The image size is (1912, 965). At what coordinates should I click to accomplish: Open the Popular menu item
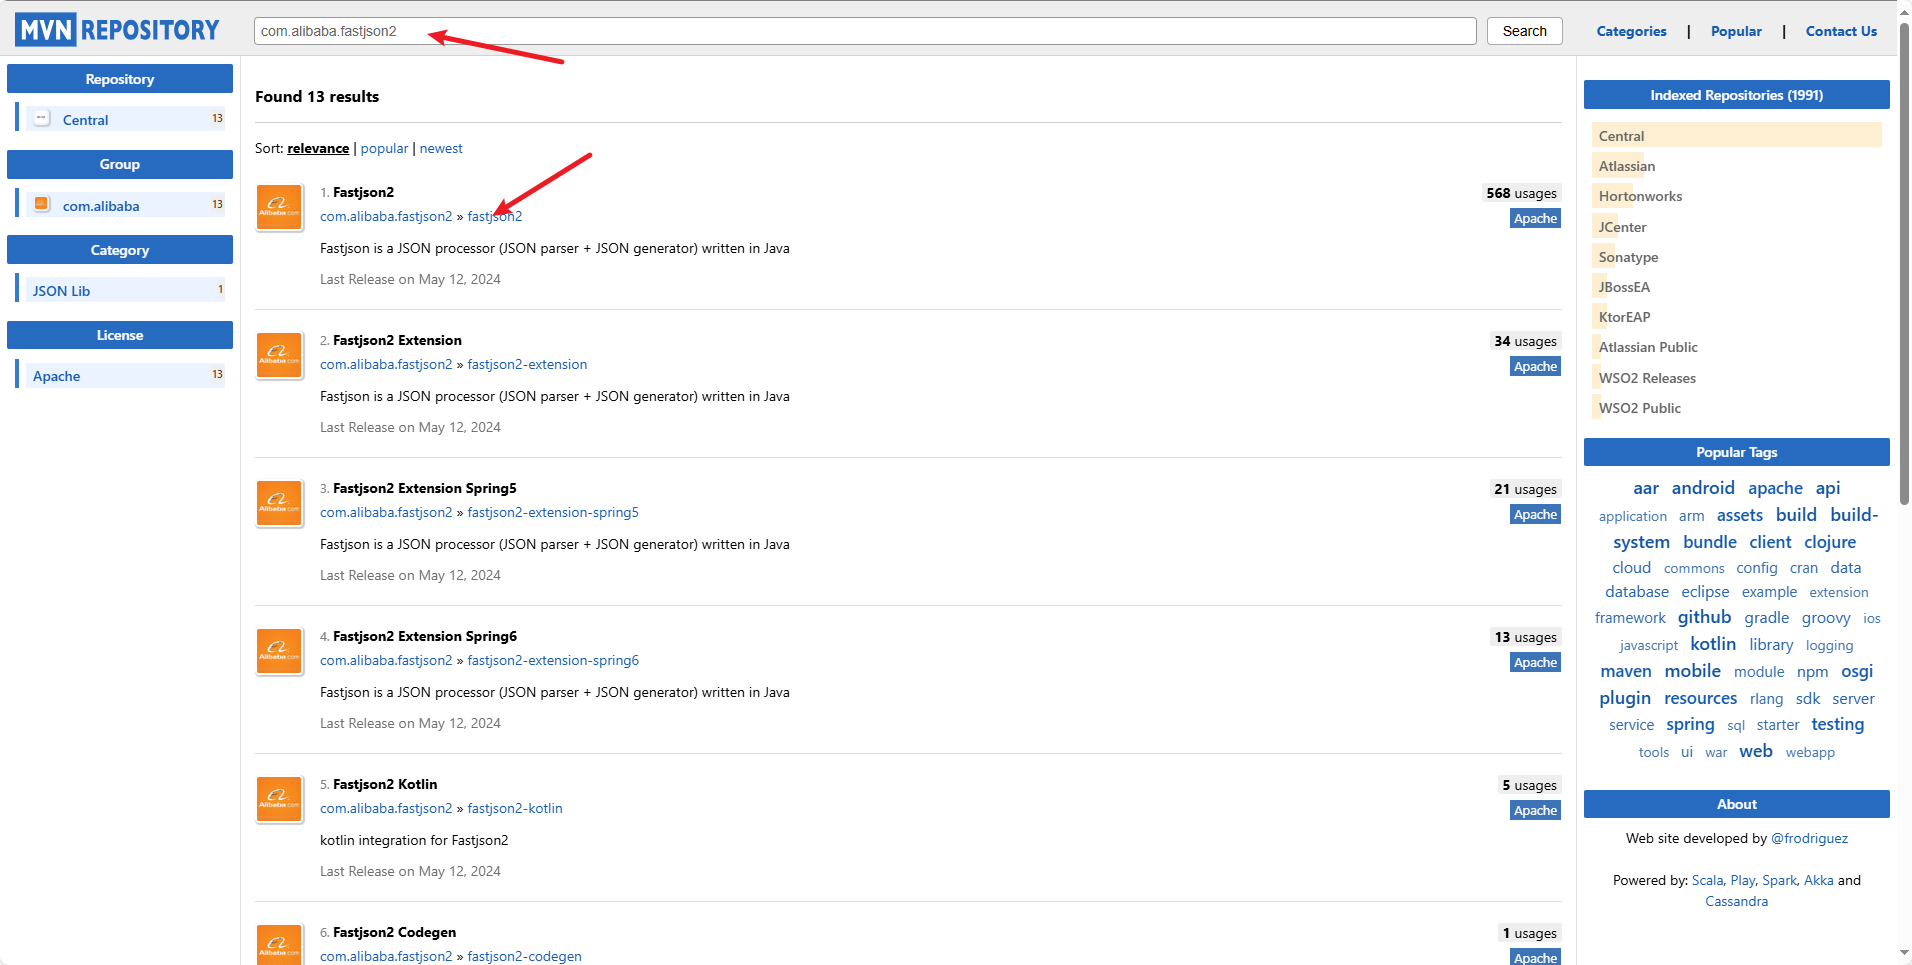point(1736,31)
